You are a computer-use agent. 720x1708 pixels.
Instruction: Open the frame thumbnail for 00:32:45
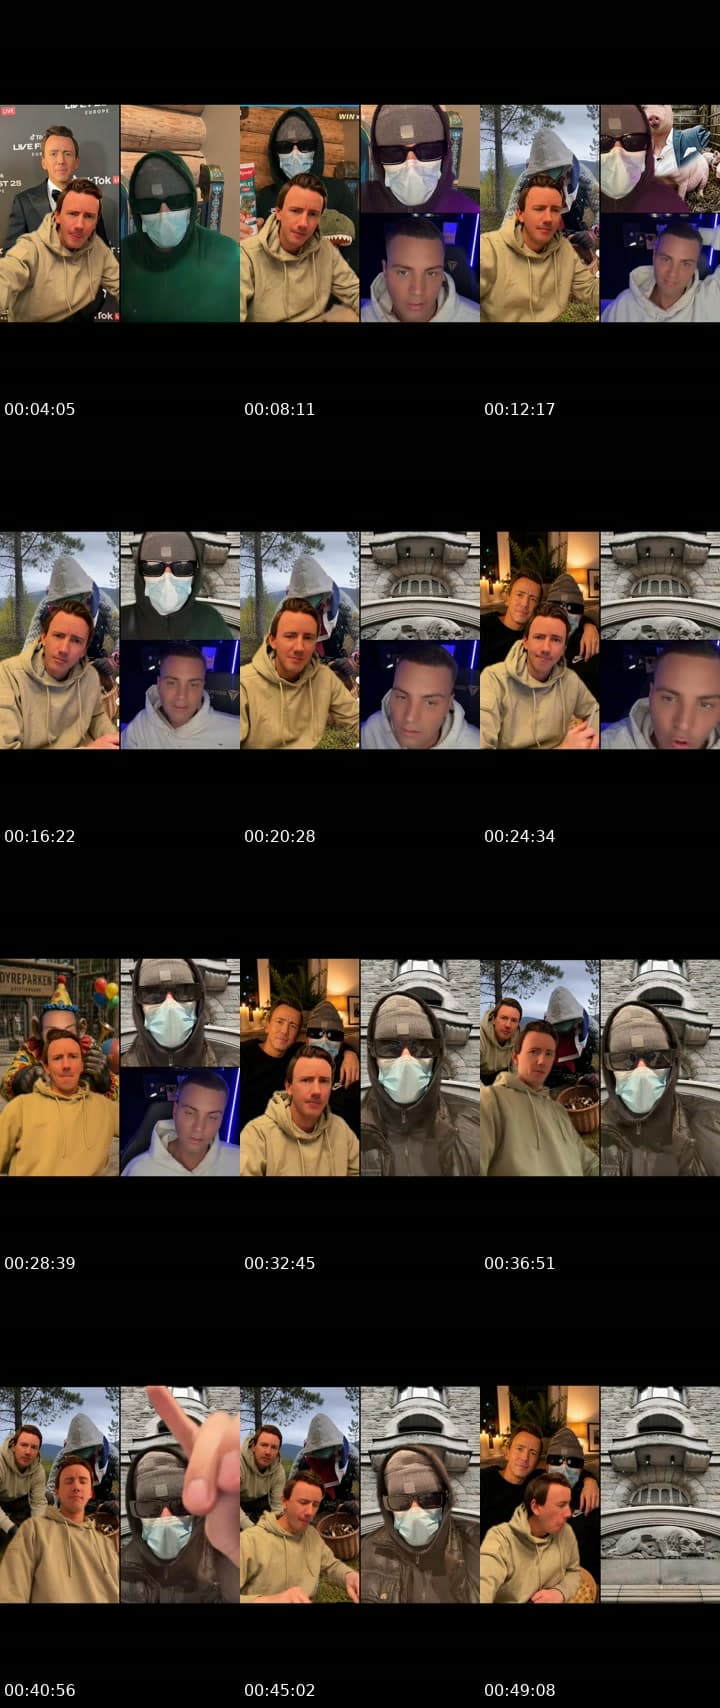coord(360,1067)
